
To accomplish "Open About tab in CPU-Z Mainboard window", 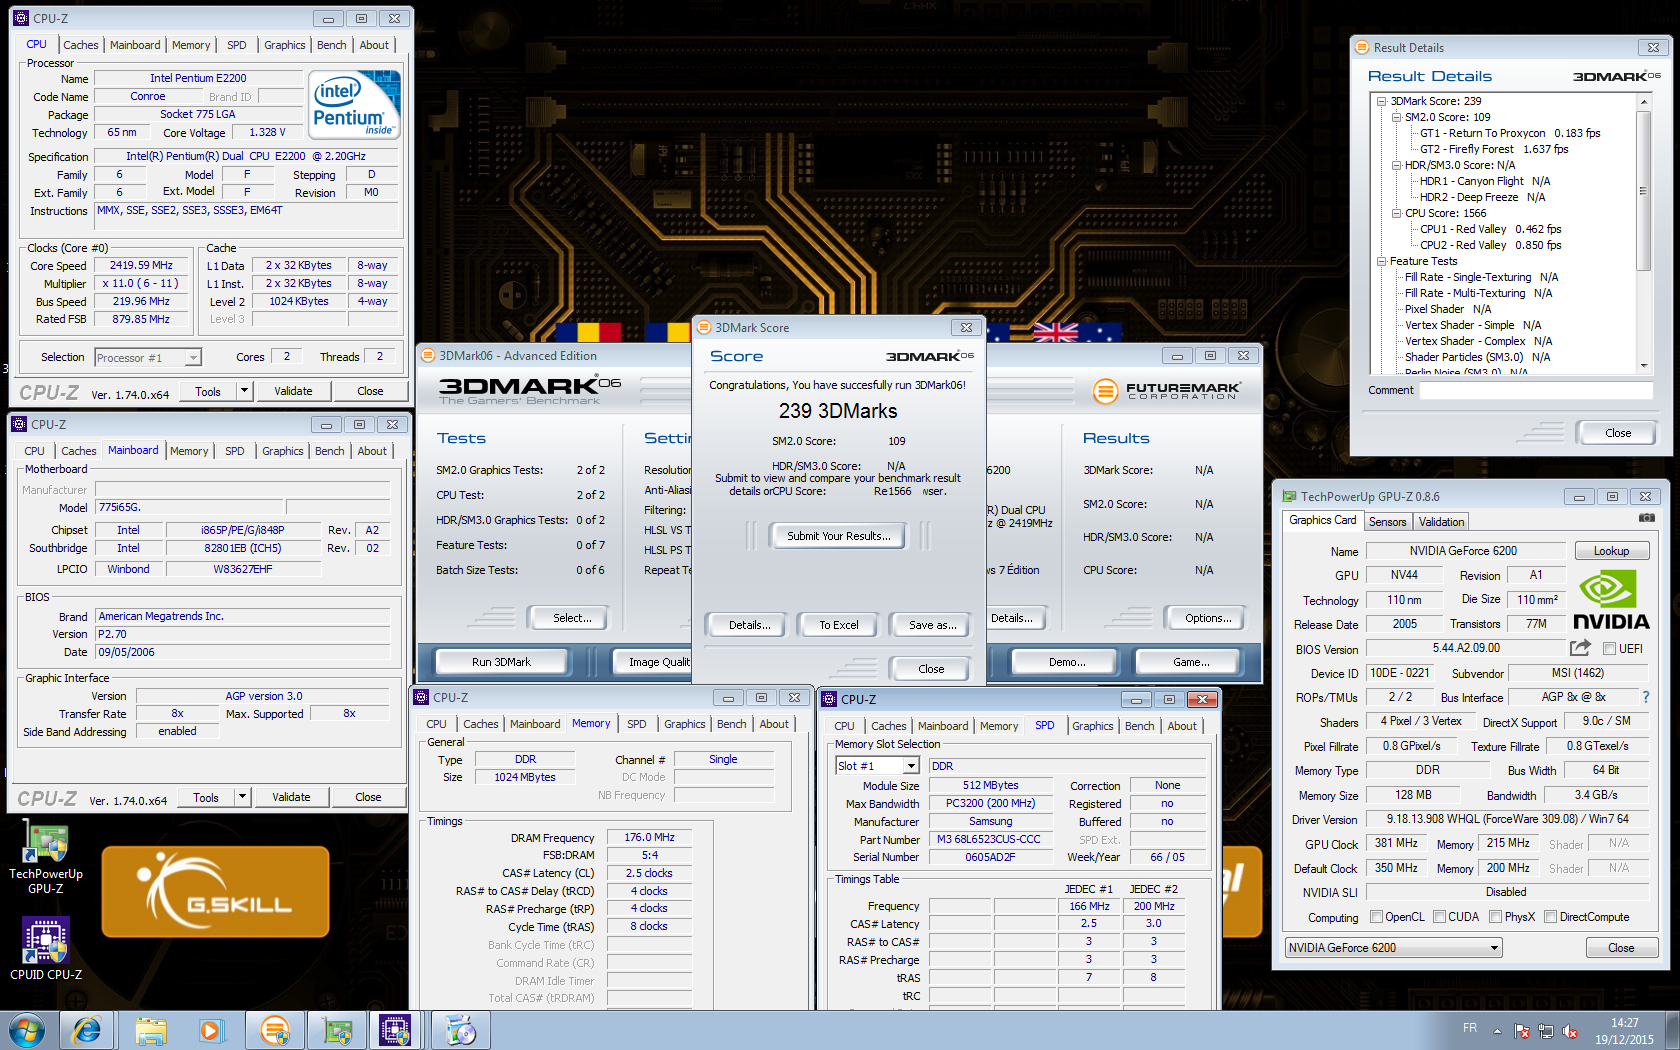I will pos(372,451).
